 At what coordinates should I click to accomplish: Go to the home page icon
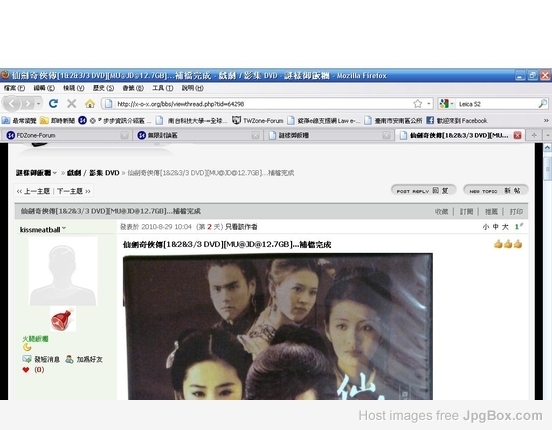tap(90, 104)
